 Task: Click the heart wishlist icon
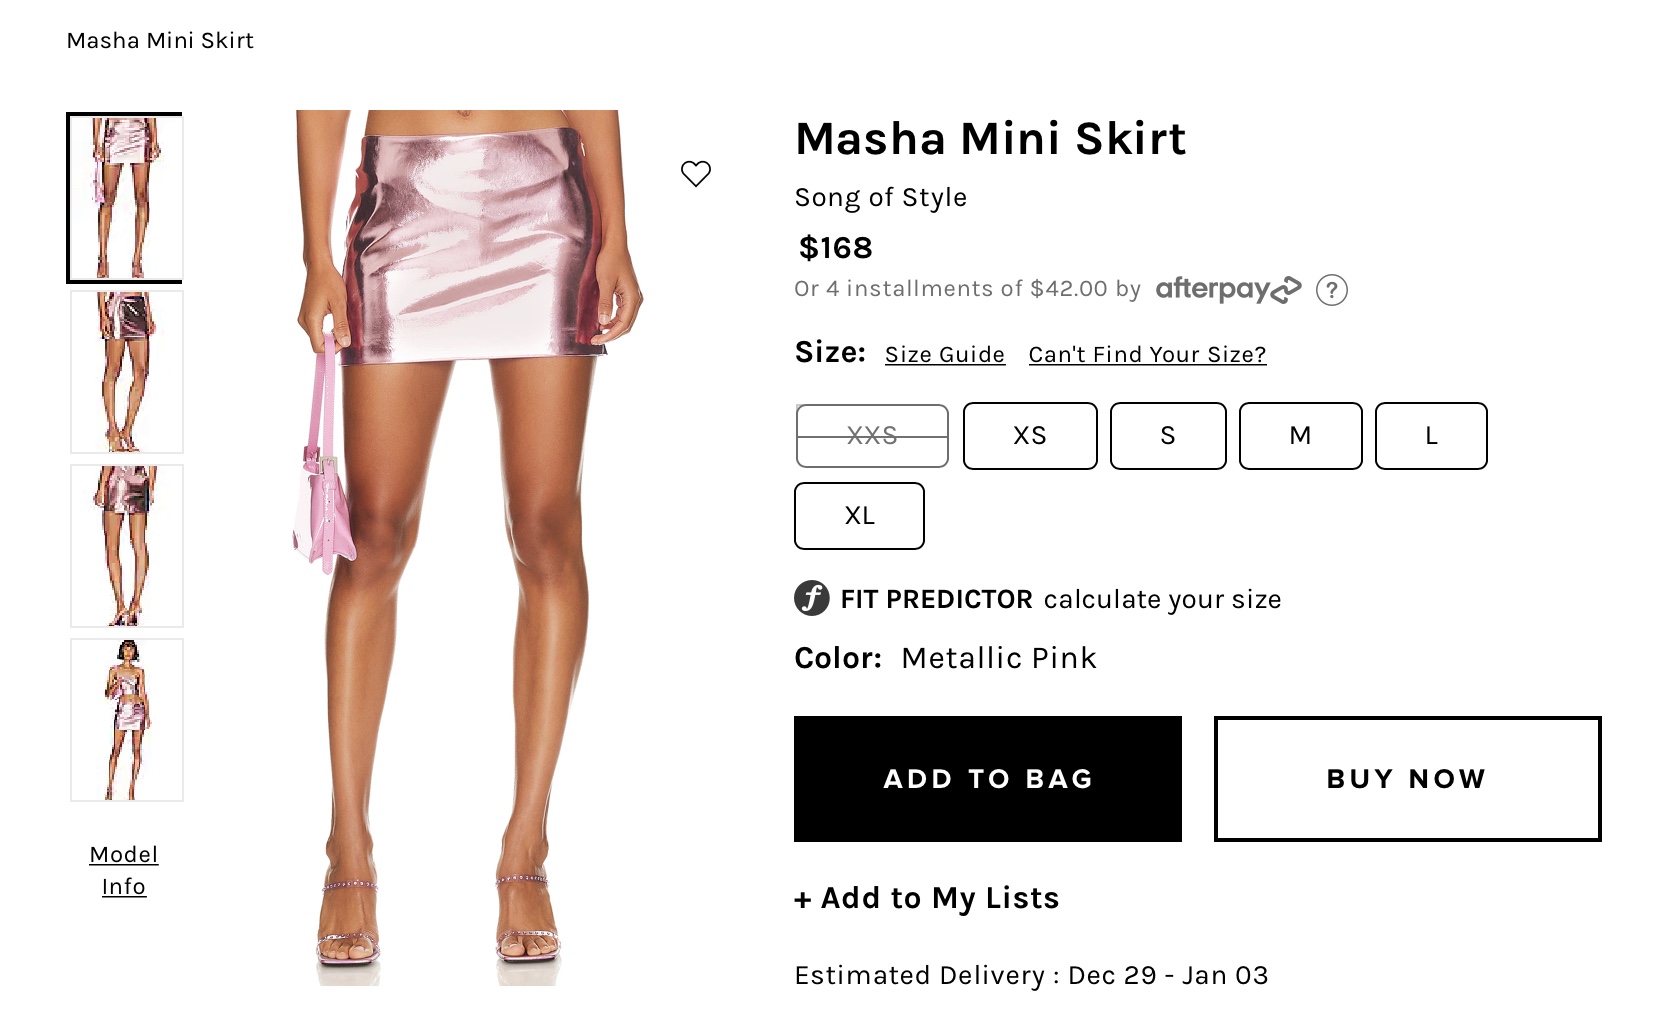click(696, 174)
